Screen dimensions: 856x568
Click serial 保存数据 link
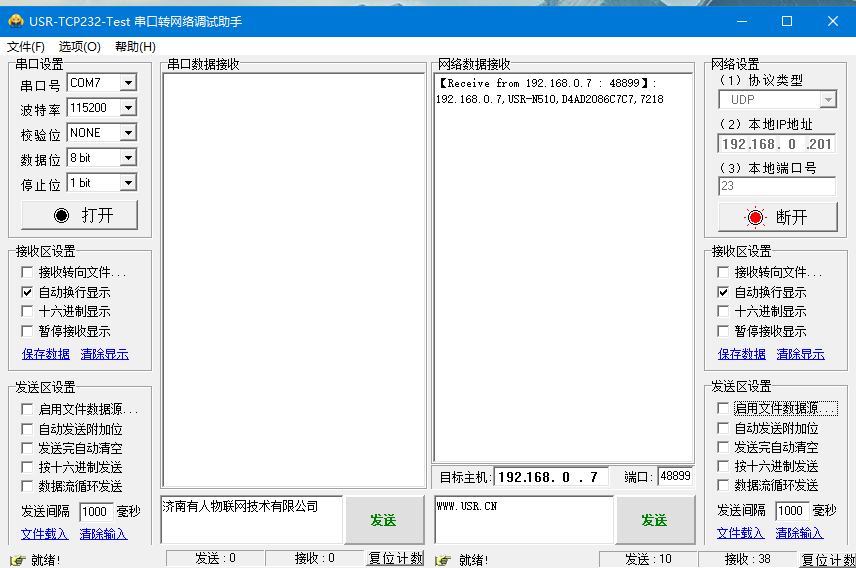pos(46,354)
